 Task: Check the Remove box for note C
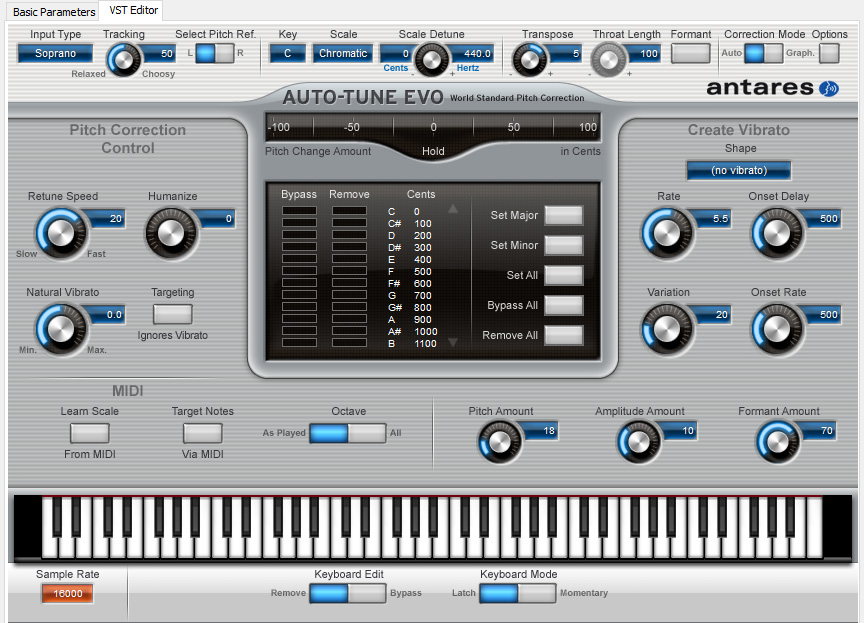click(349, 211)
